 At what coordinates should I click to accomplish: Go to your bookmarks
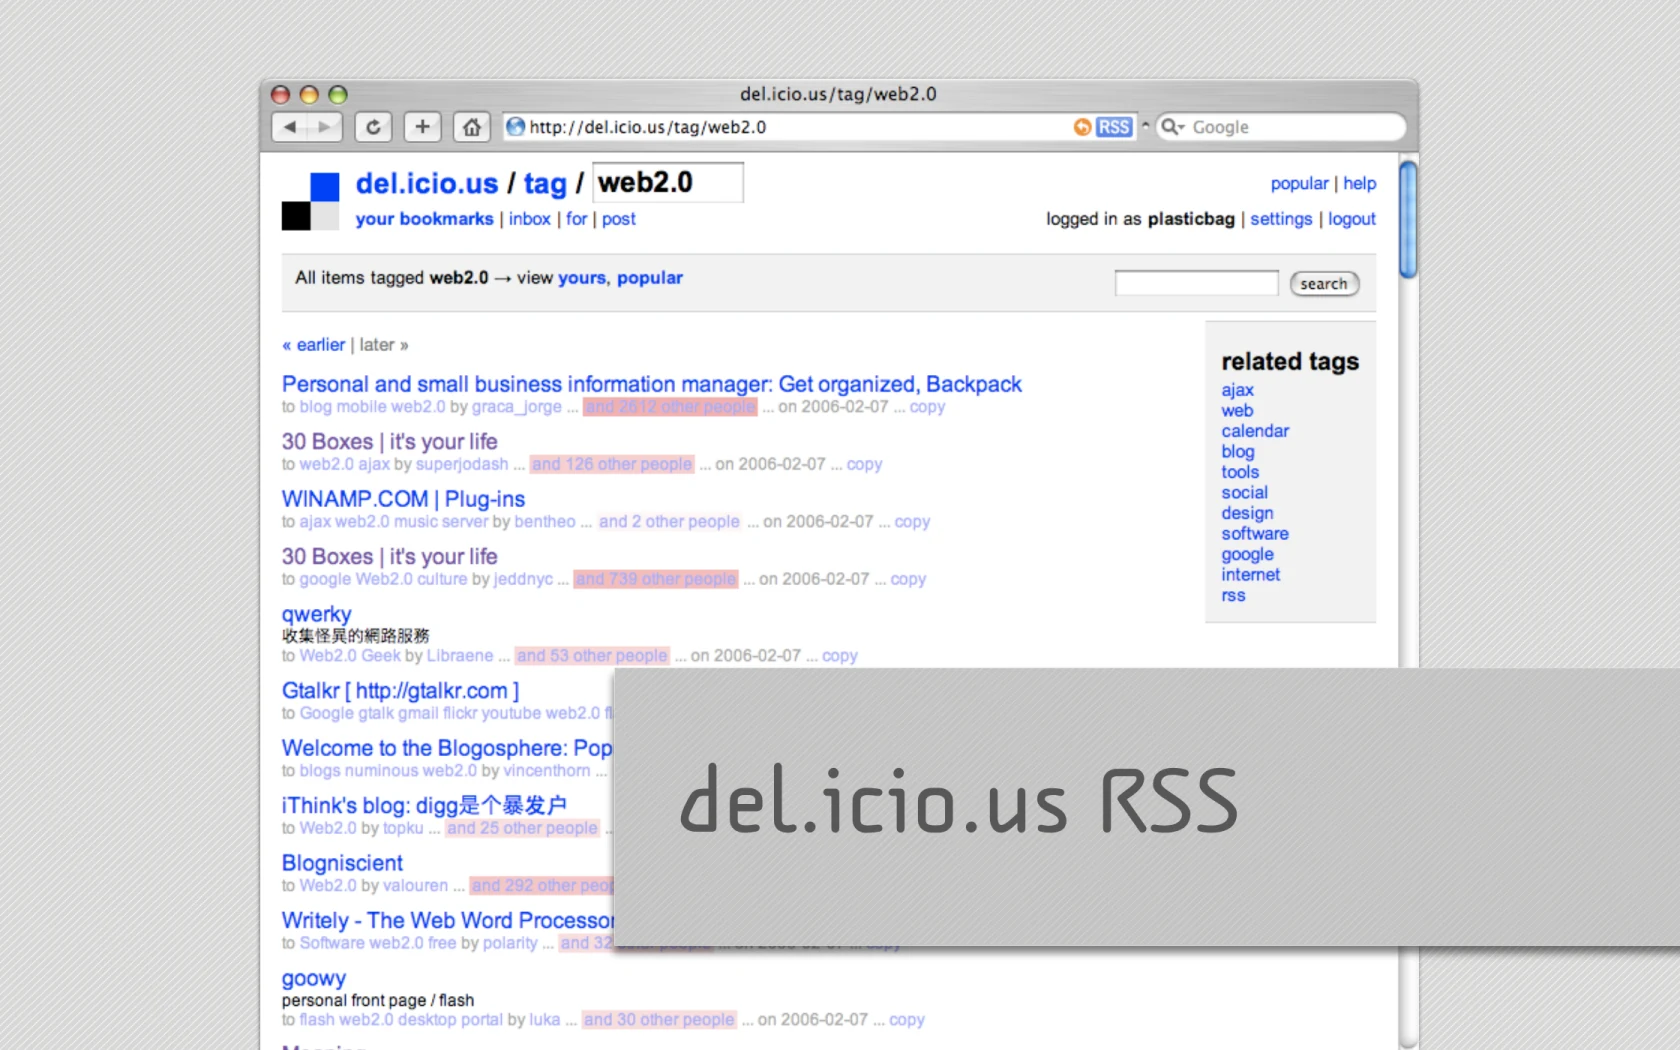tap(424, 219)
